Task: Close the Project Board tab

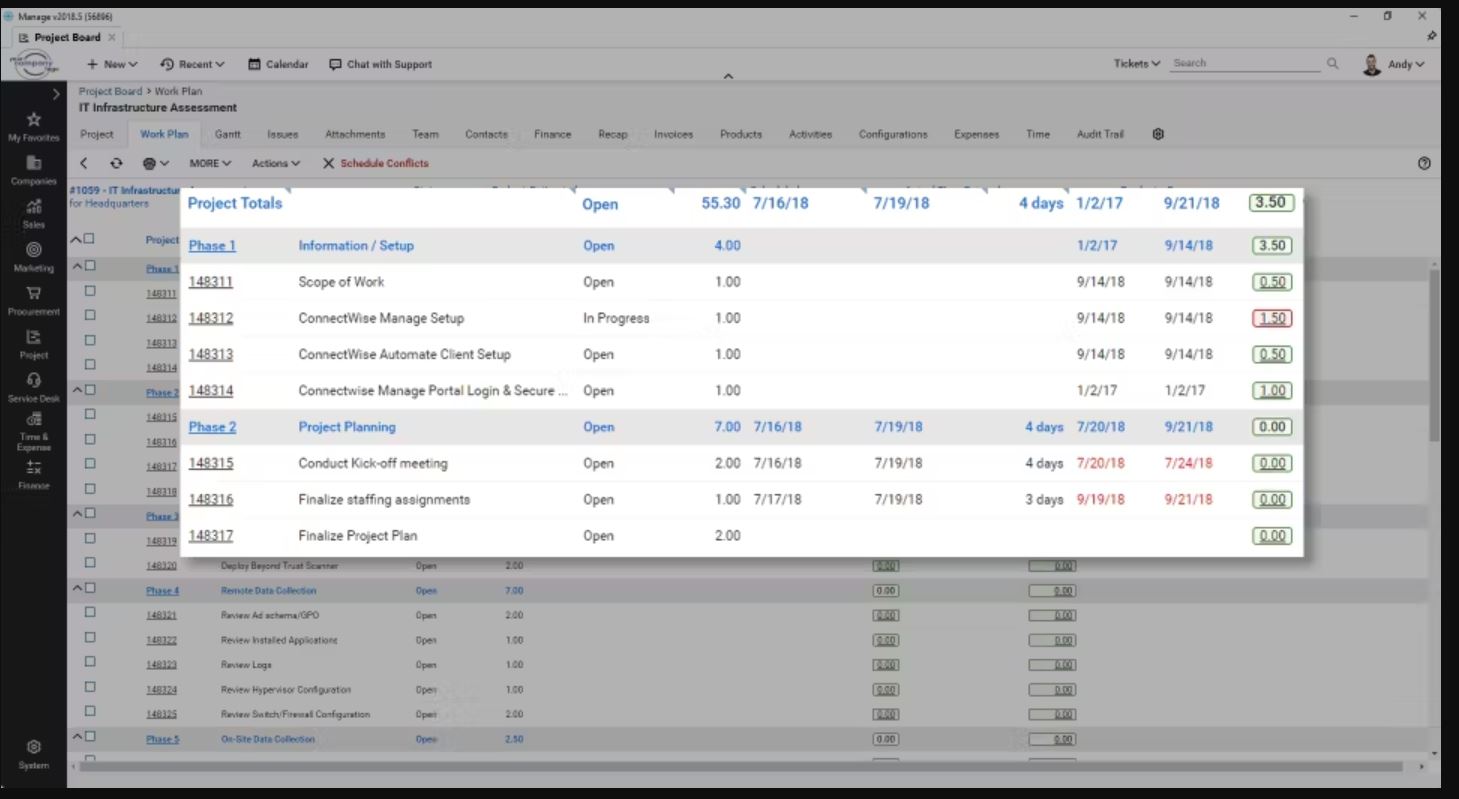Action: click(111, 37)
